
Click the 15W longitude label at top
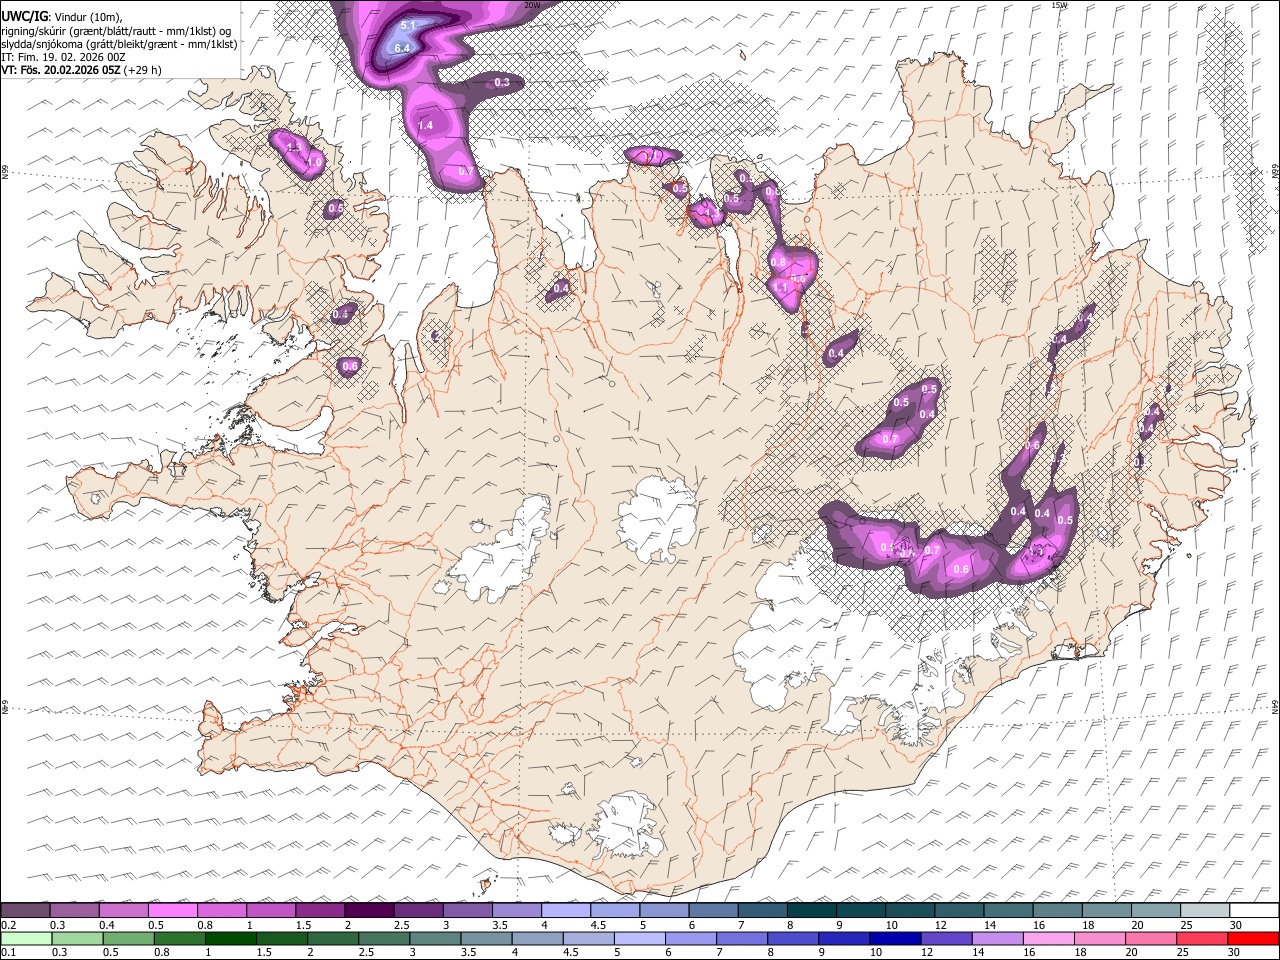pyautogui.click(x=1059, y=5)
